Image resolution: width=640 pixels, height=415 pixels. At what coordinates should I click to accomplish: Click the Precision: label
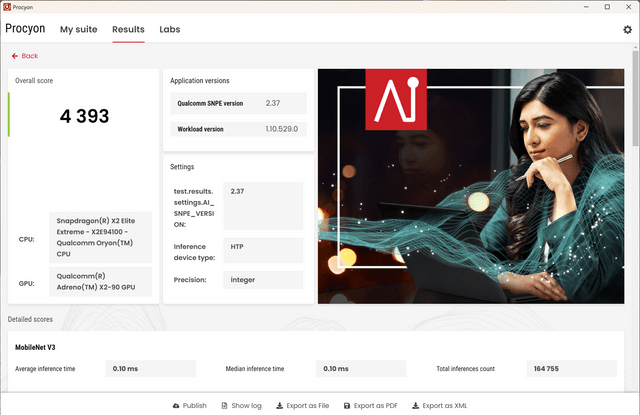click(x=190, y=280)
